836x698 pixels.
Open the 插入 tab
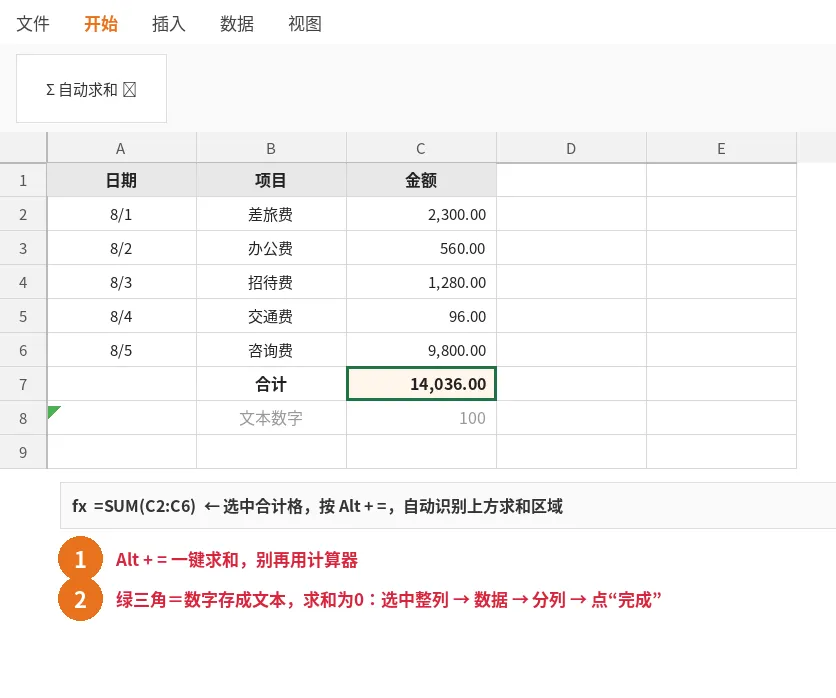(x=168, y=23)
